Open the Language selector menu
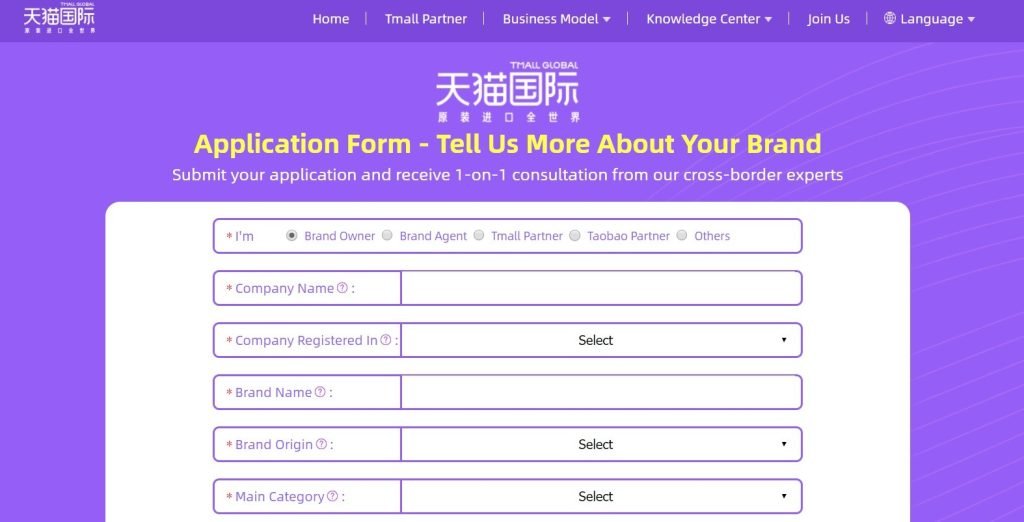Screen dimensions: 1024x522 (x=929, y=19)
